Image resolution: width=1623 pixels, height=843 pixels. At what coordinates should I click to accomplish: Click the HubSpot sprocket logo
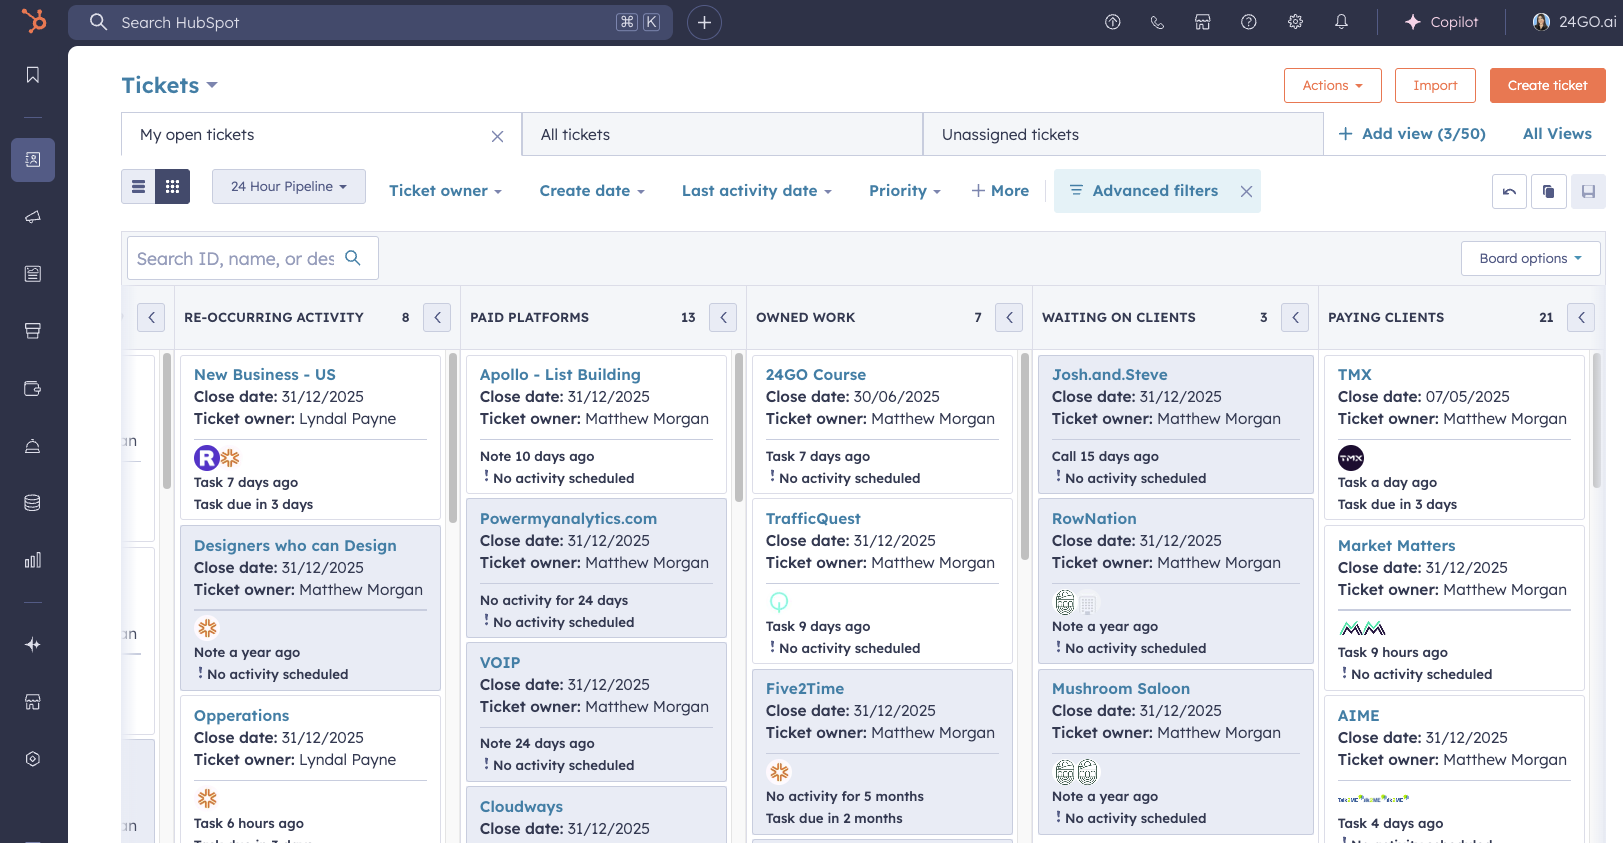tap(34, 21)
